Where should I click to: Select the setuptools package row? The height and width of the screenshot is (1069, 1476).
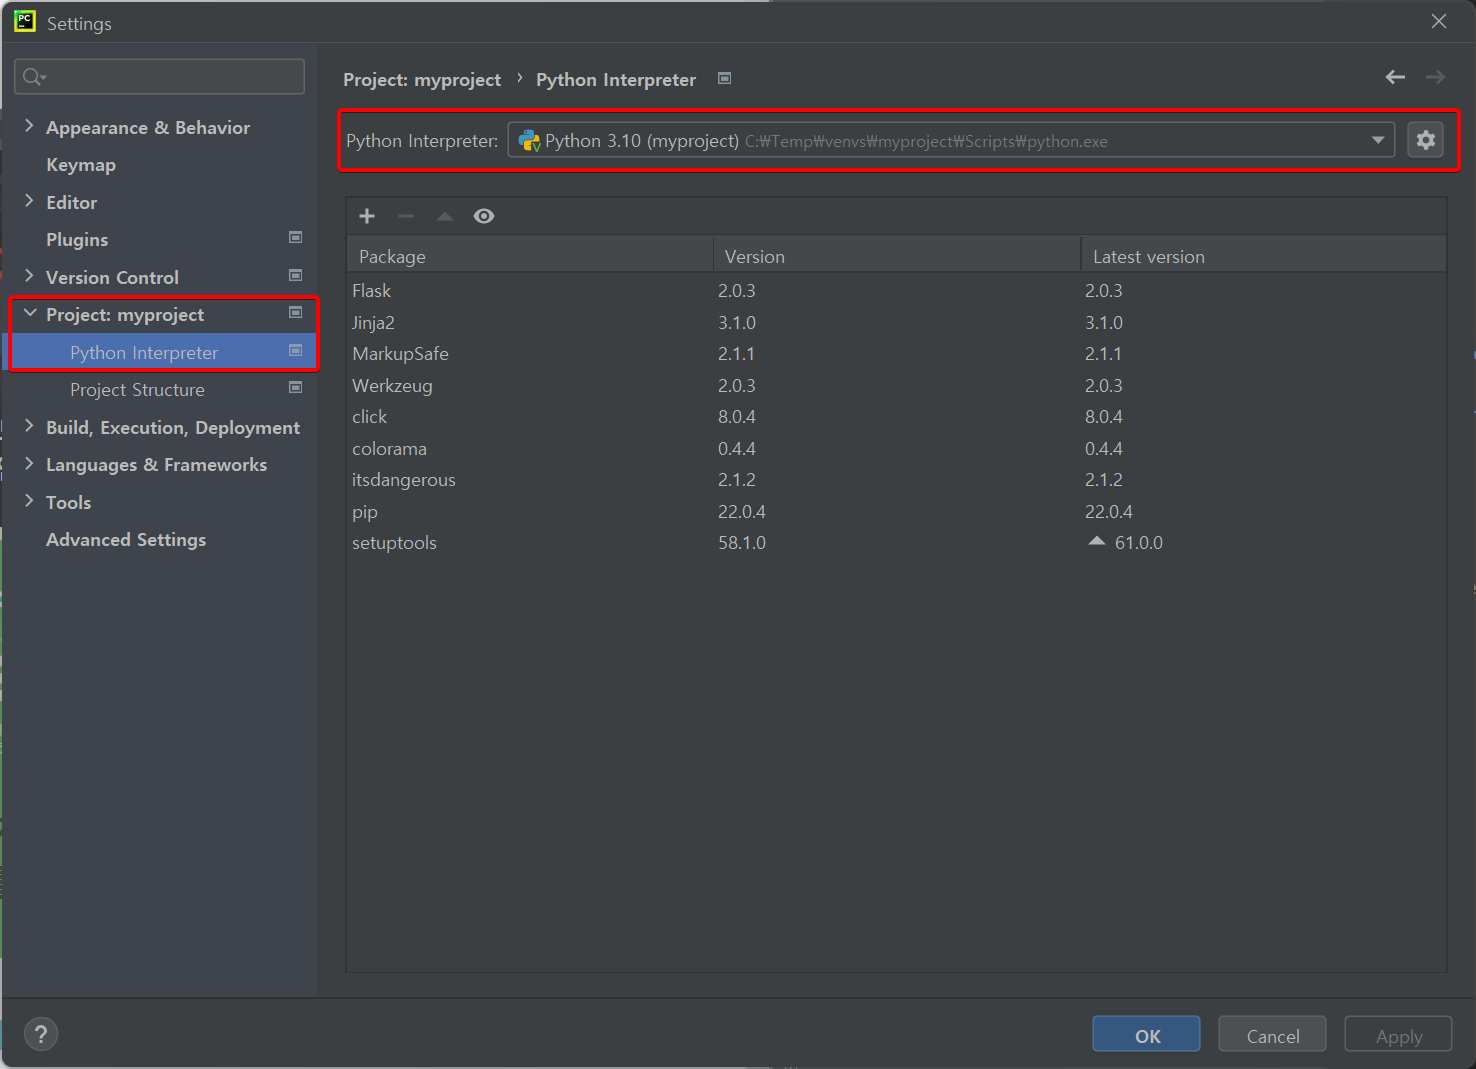tap(896, 543)
